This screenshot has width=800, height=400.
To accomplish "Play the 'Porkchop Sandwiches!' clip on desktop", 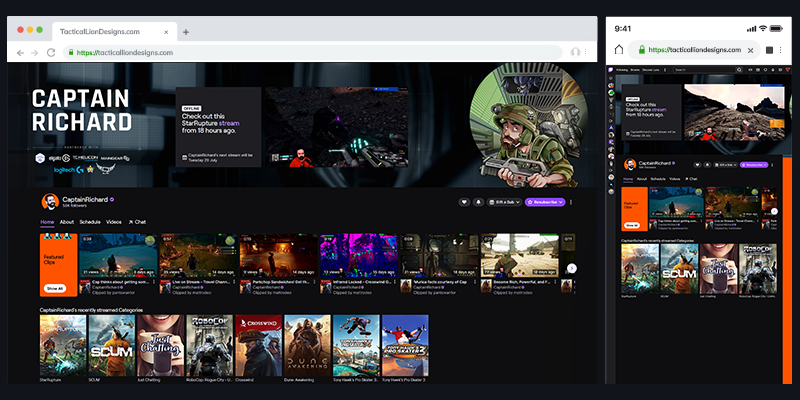I will click(279, 255).
